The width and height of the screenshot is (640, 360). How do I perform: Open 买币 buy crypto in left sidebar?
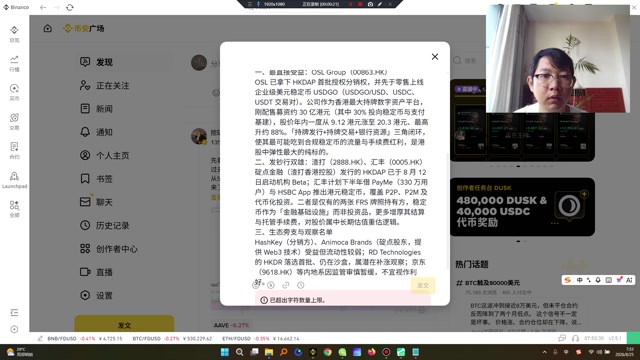[x=14, y=92]
